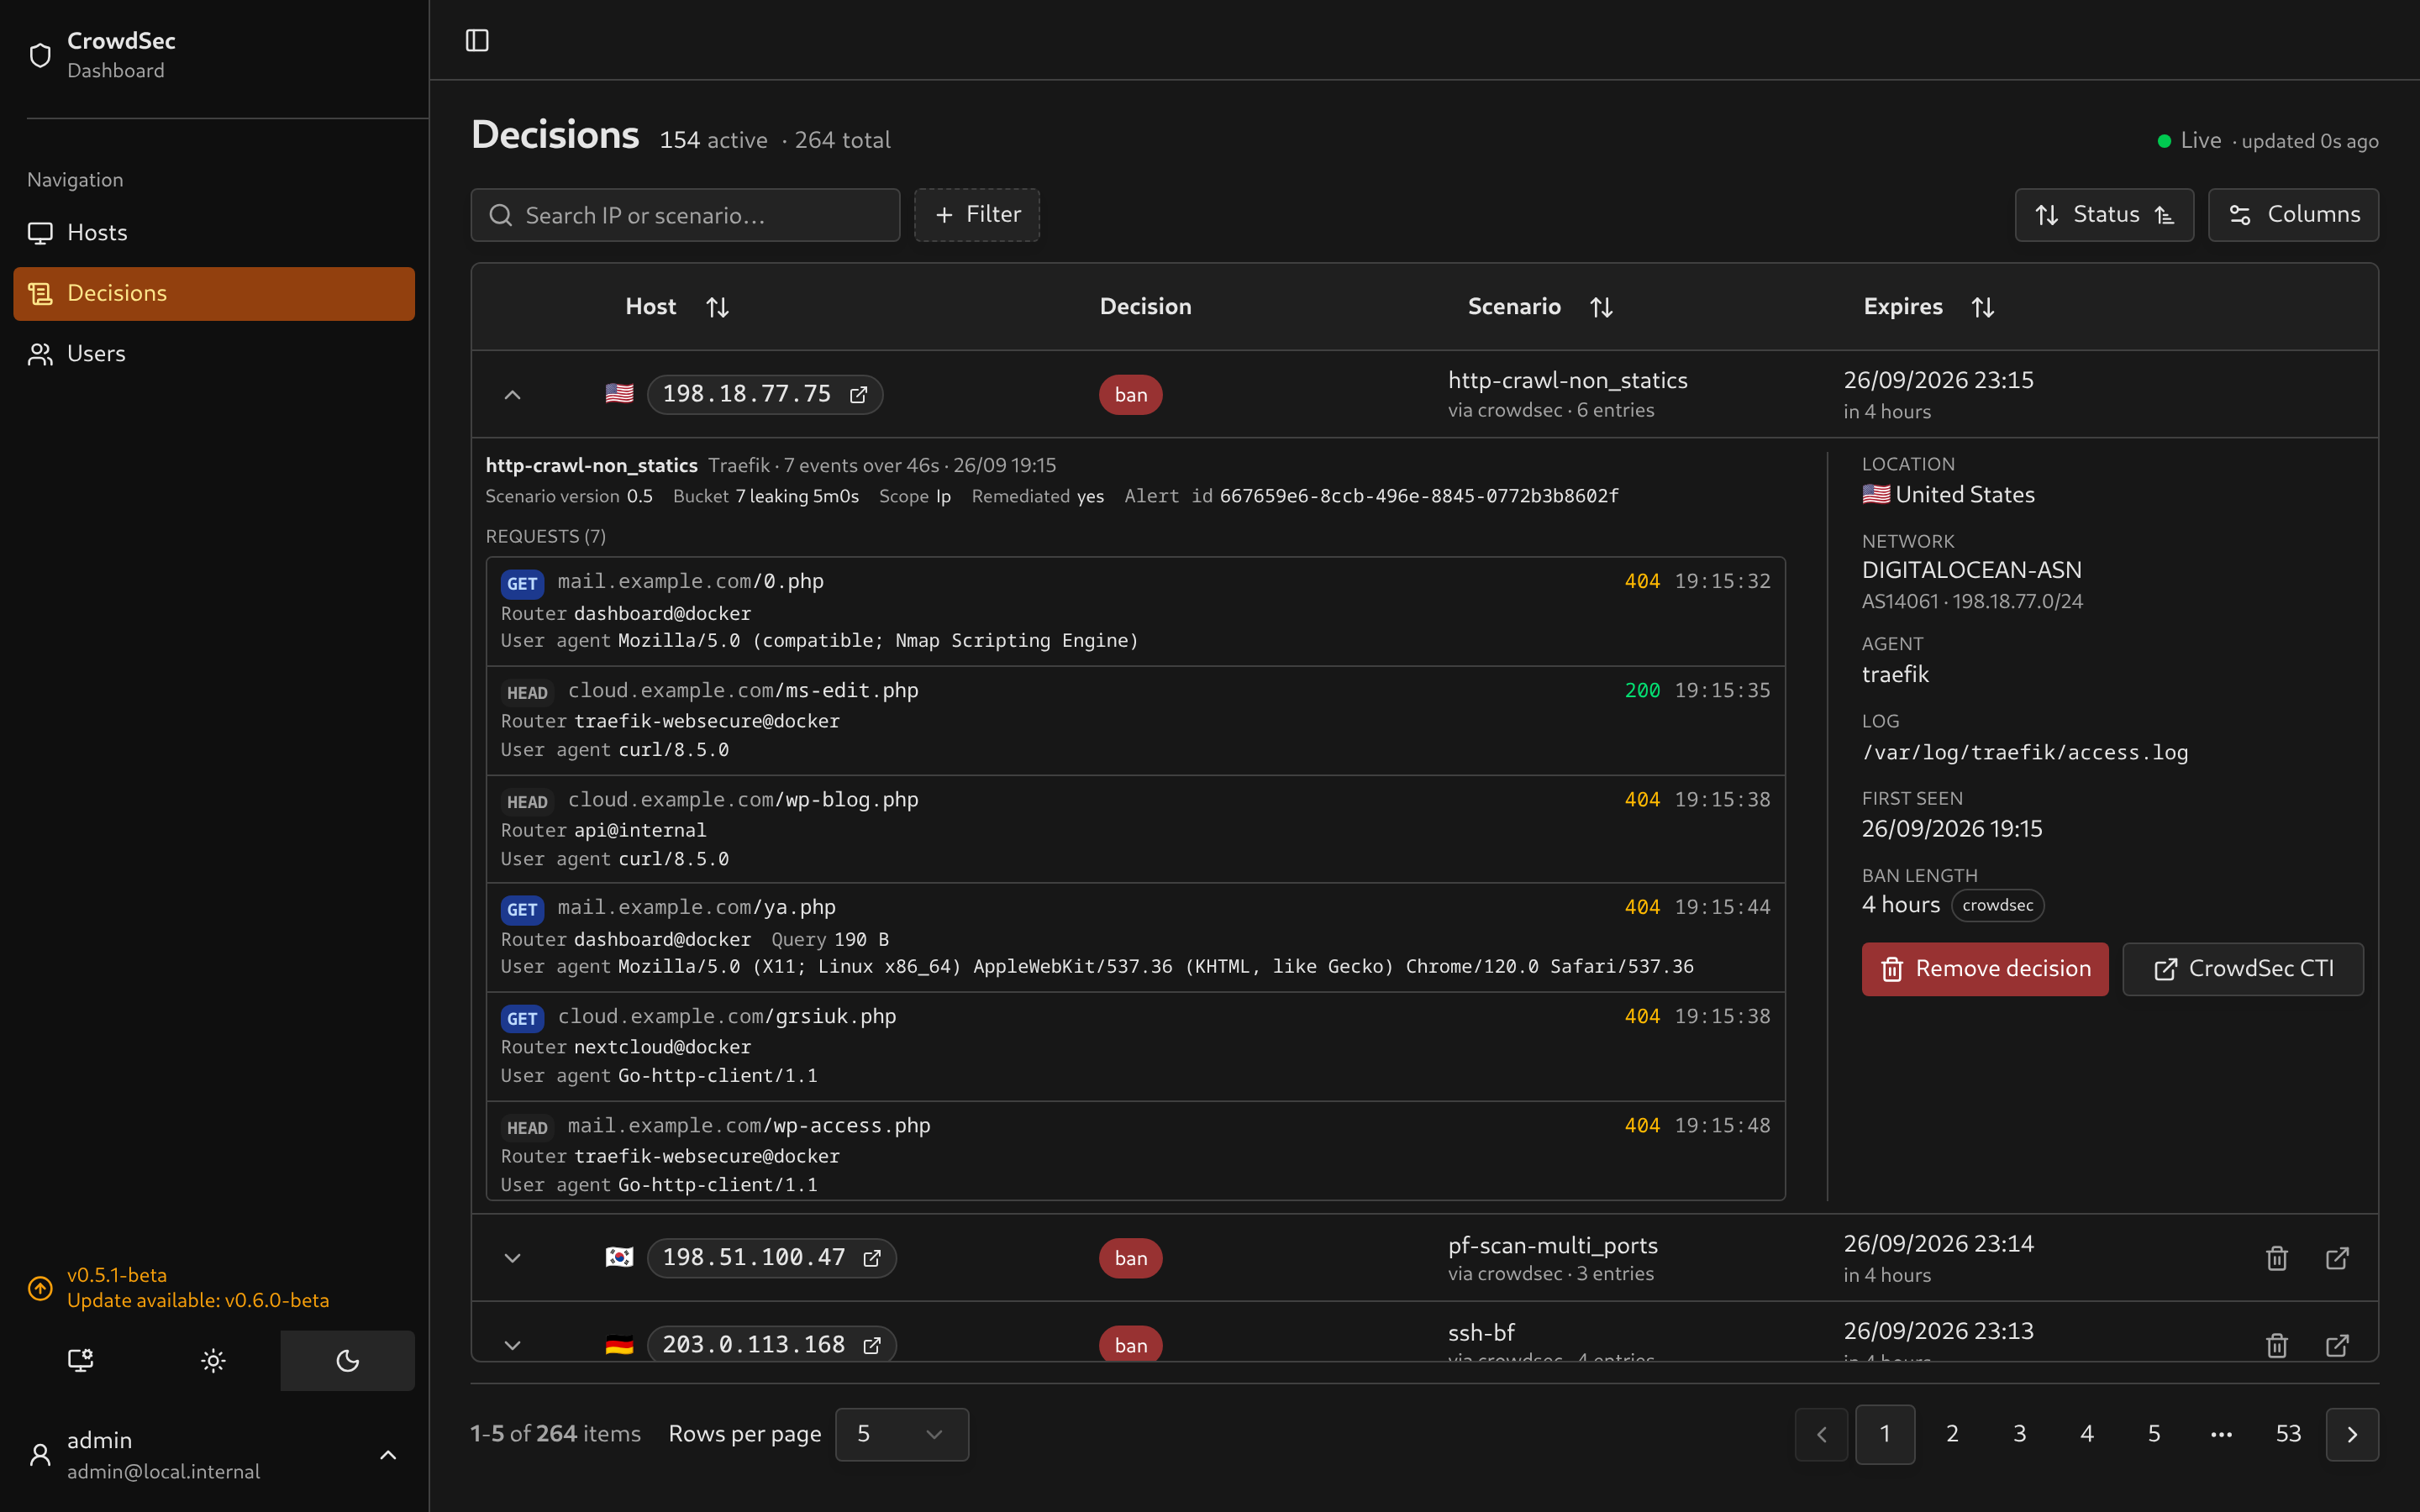Go to next page arrow
Screen dimensions: 2420x1512
click(2352, 1434)
